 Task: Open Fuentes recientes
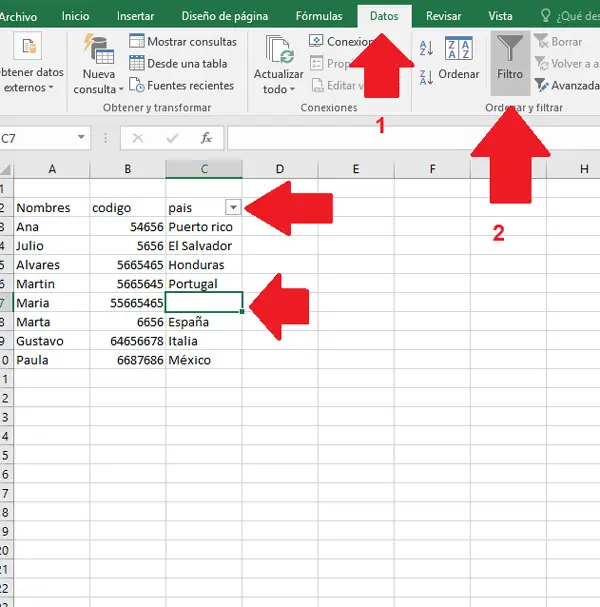click(x=182, y=85)
